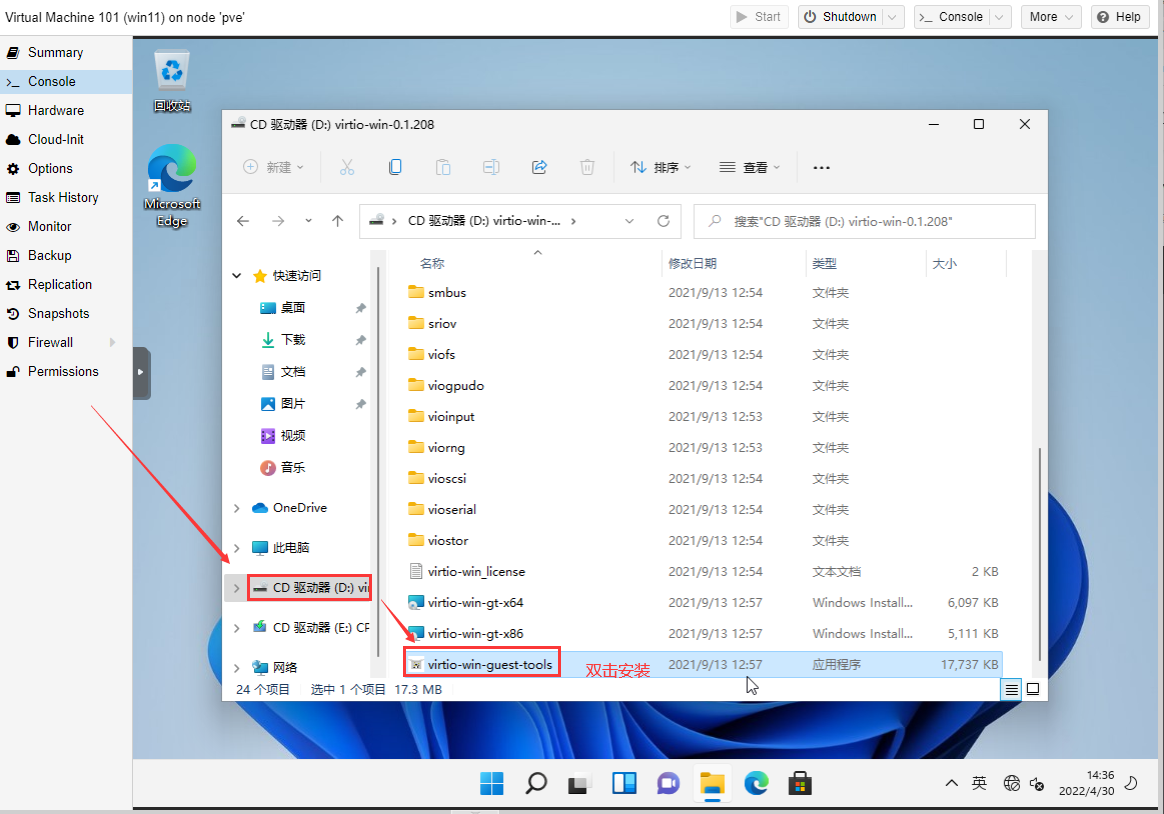1164x814 pixels.
Task: Open the Firewall tab
Action: [66, 342]
